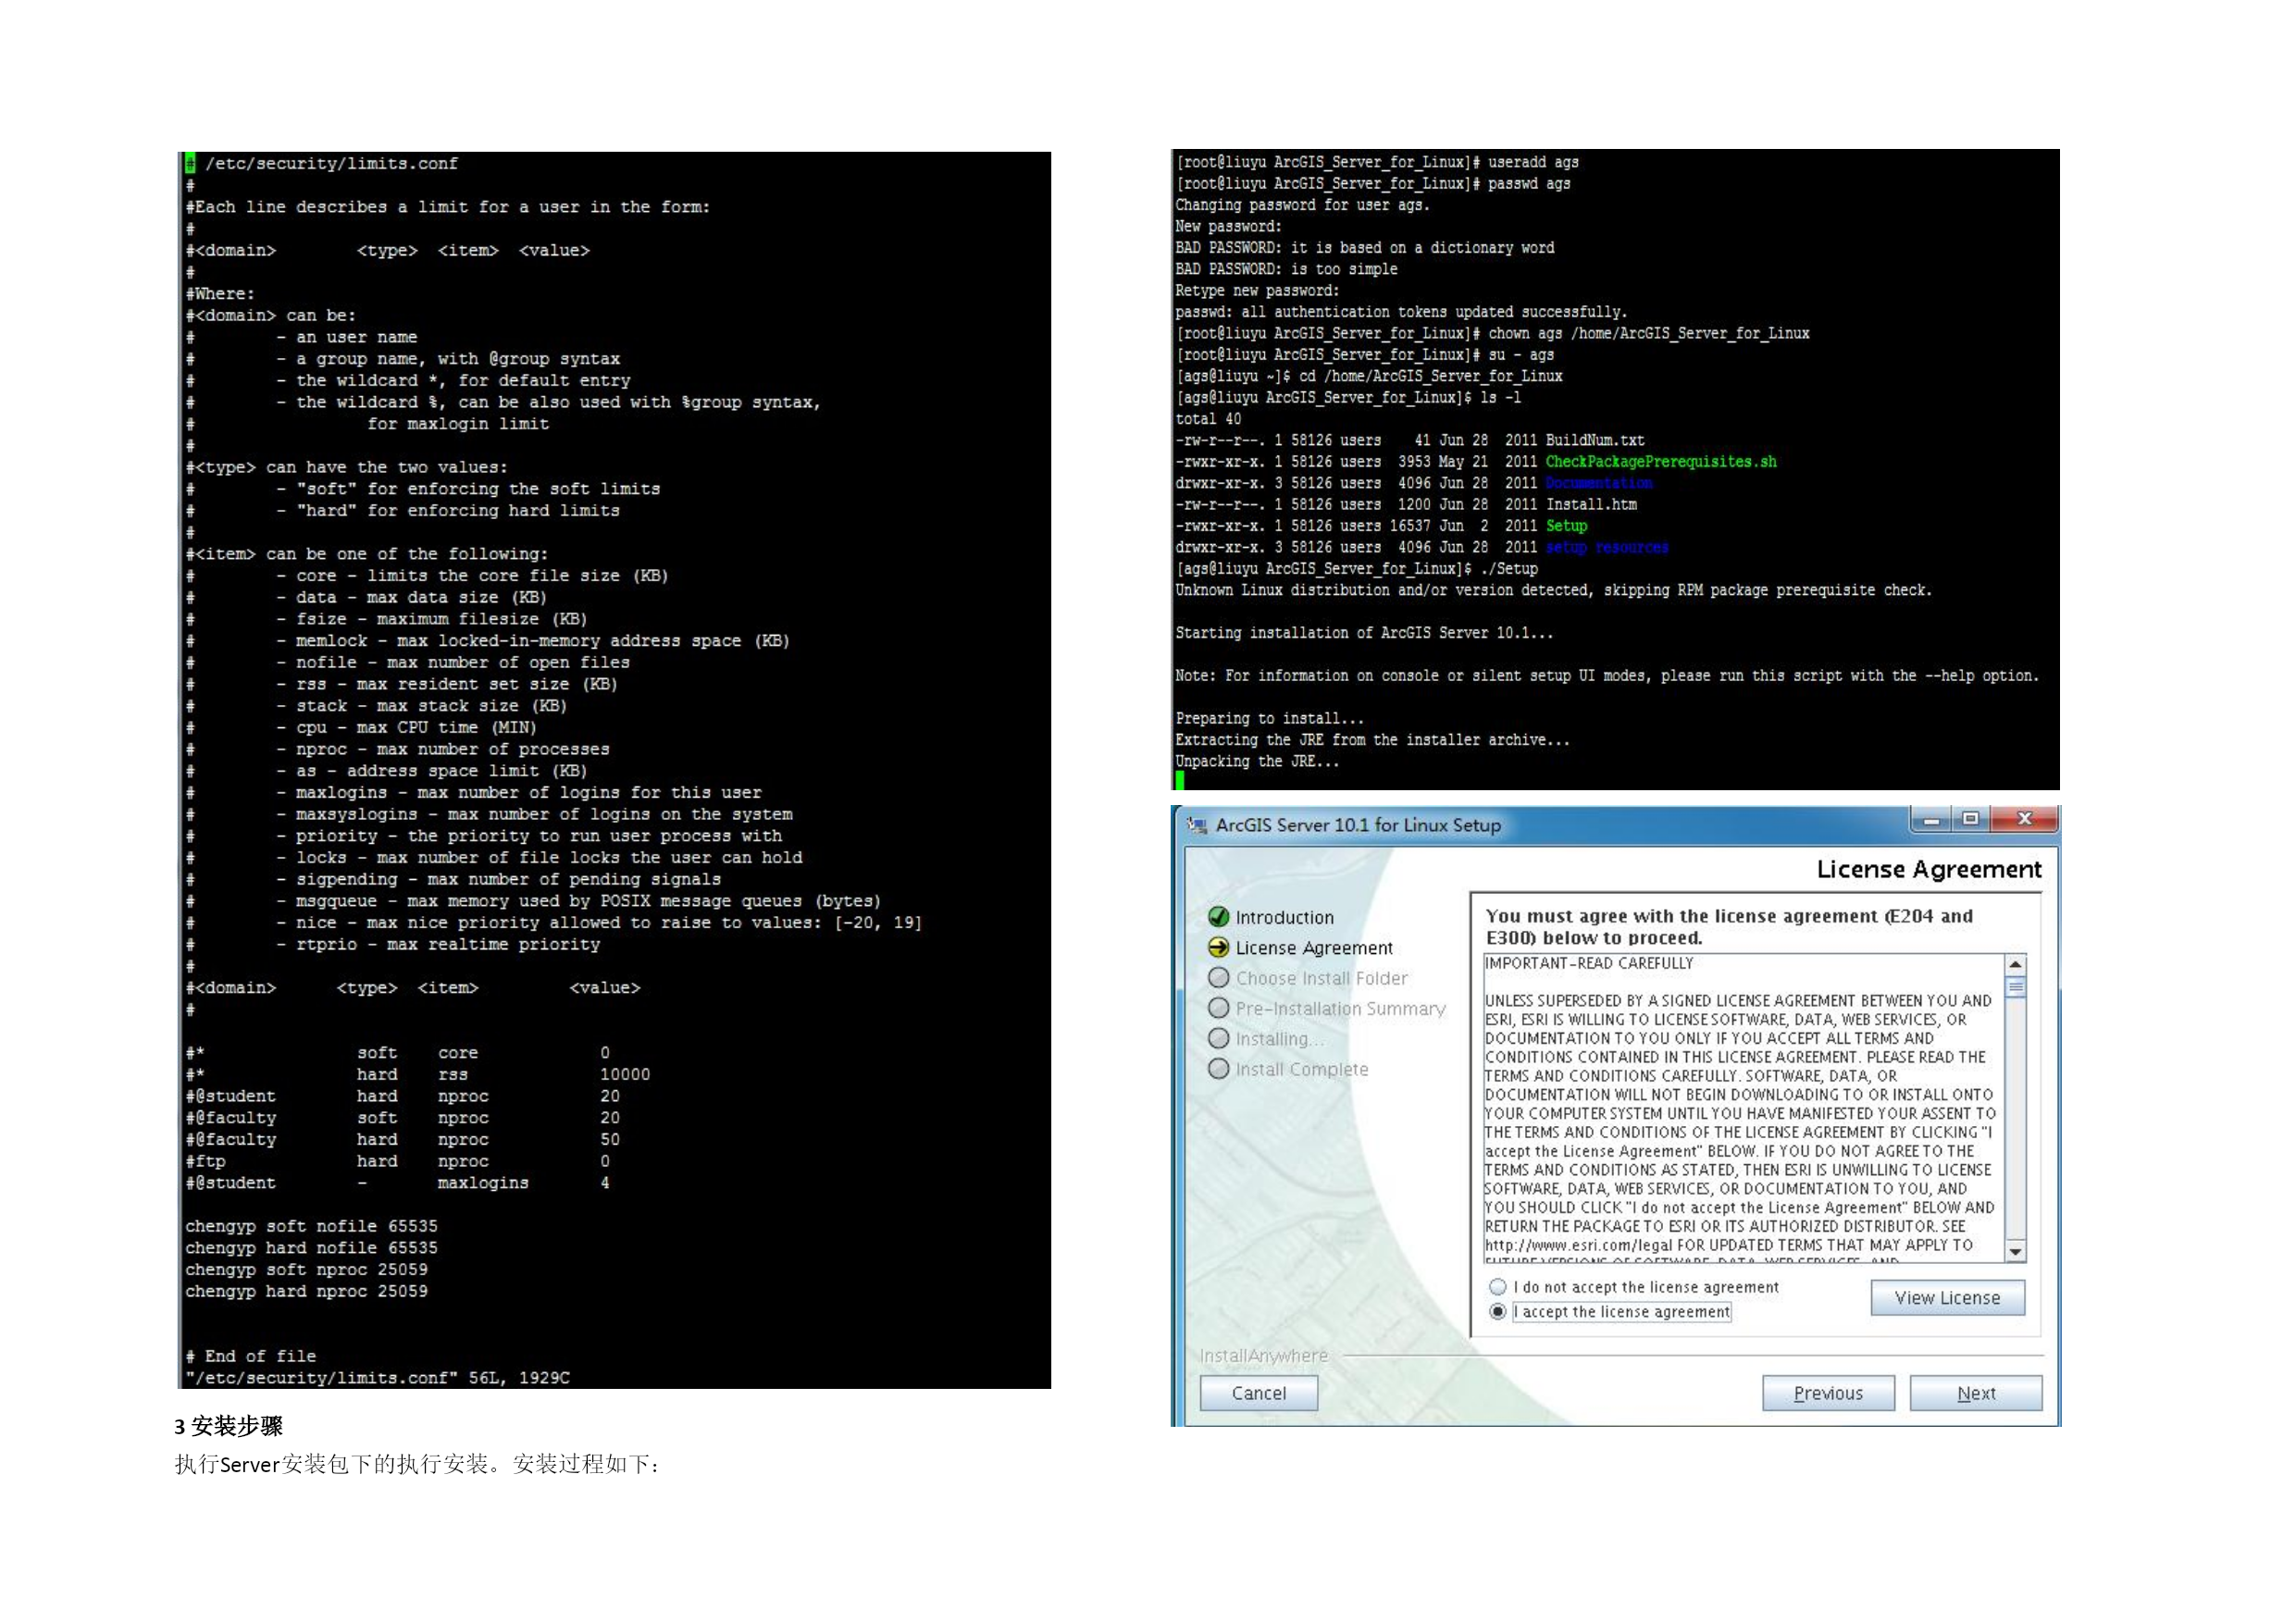Click the green check icon beside Introduction
2296x1623 pixels.
click(1218, 917)
